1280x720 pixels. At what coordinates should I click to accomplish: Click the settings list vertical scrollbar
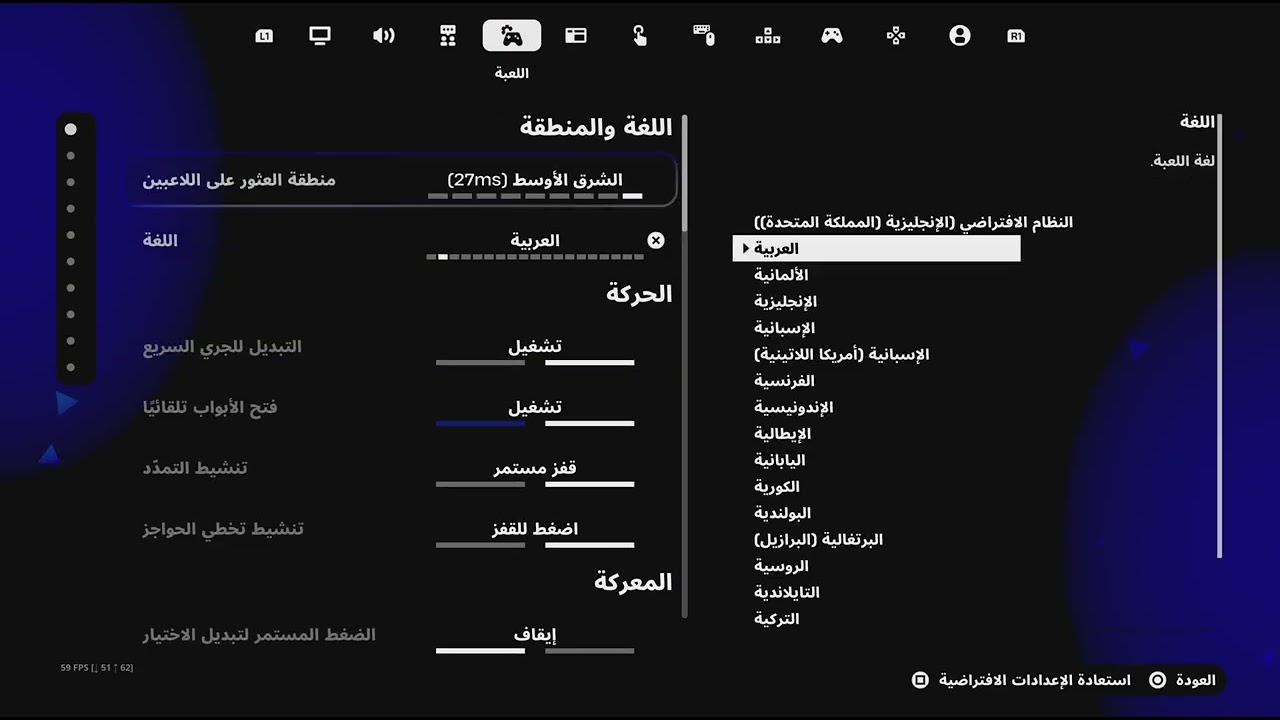684,365
